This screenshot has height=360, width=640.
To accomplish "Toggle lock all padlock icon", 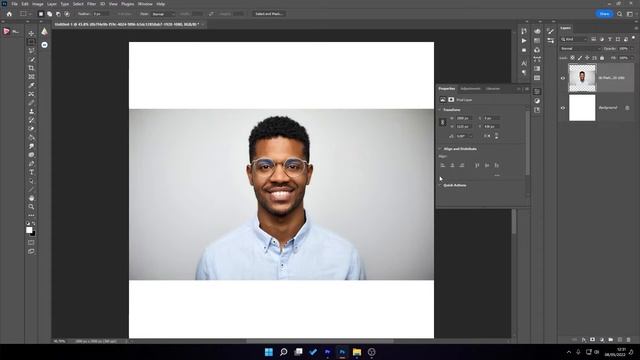I will tap(602, 58).
